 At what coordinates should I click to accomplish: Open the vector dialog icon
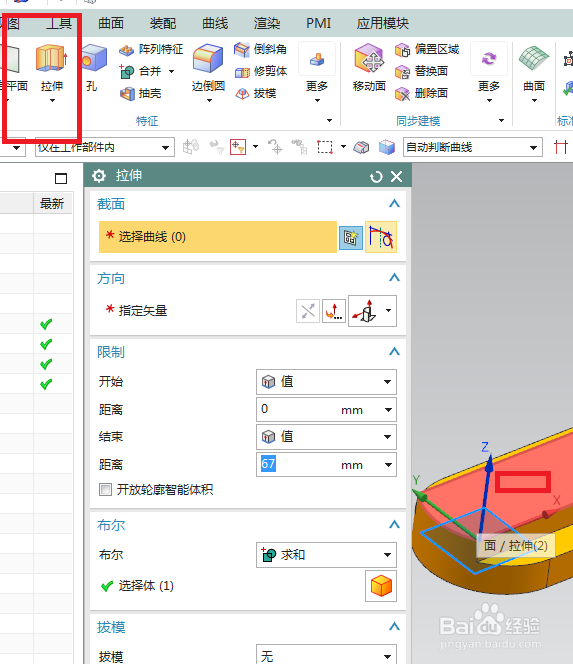tap(334, 311)
